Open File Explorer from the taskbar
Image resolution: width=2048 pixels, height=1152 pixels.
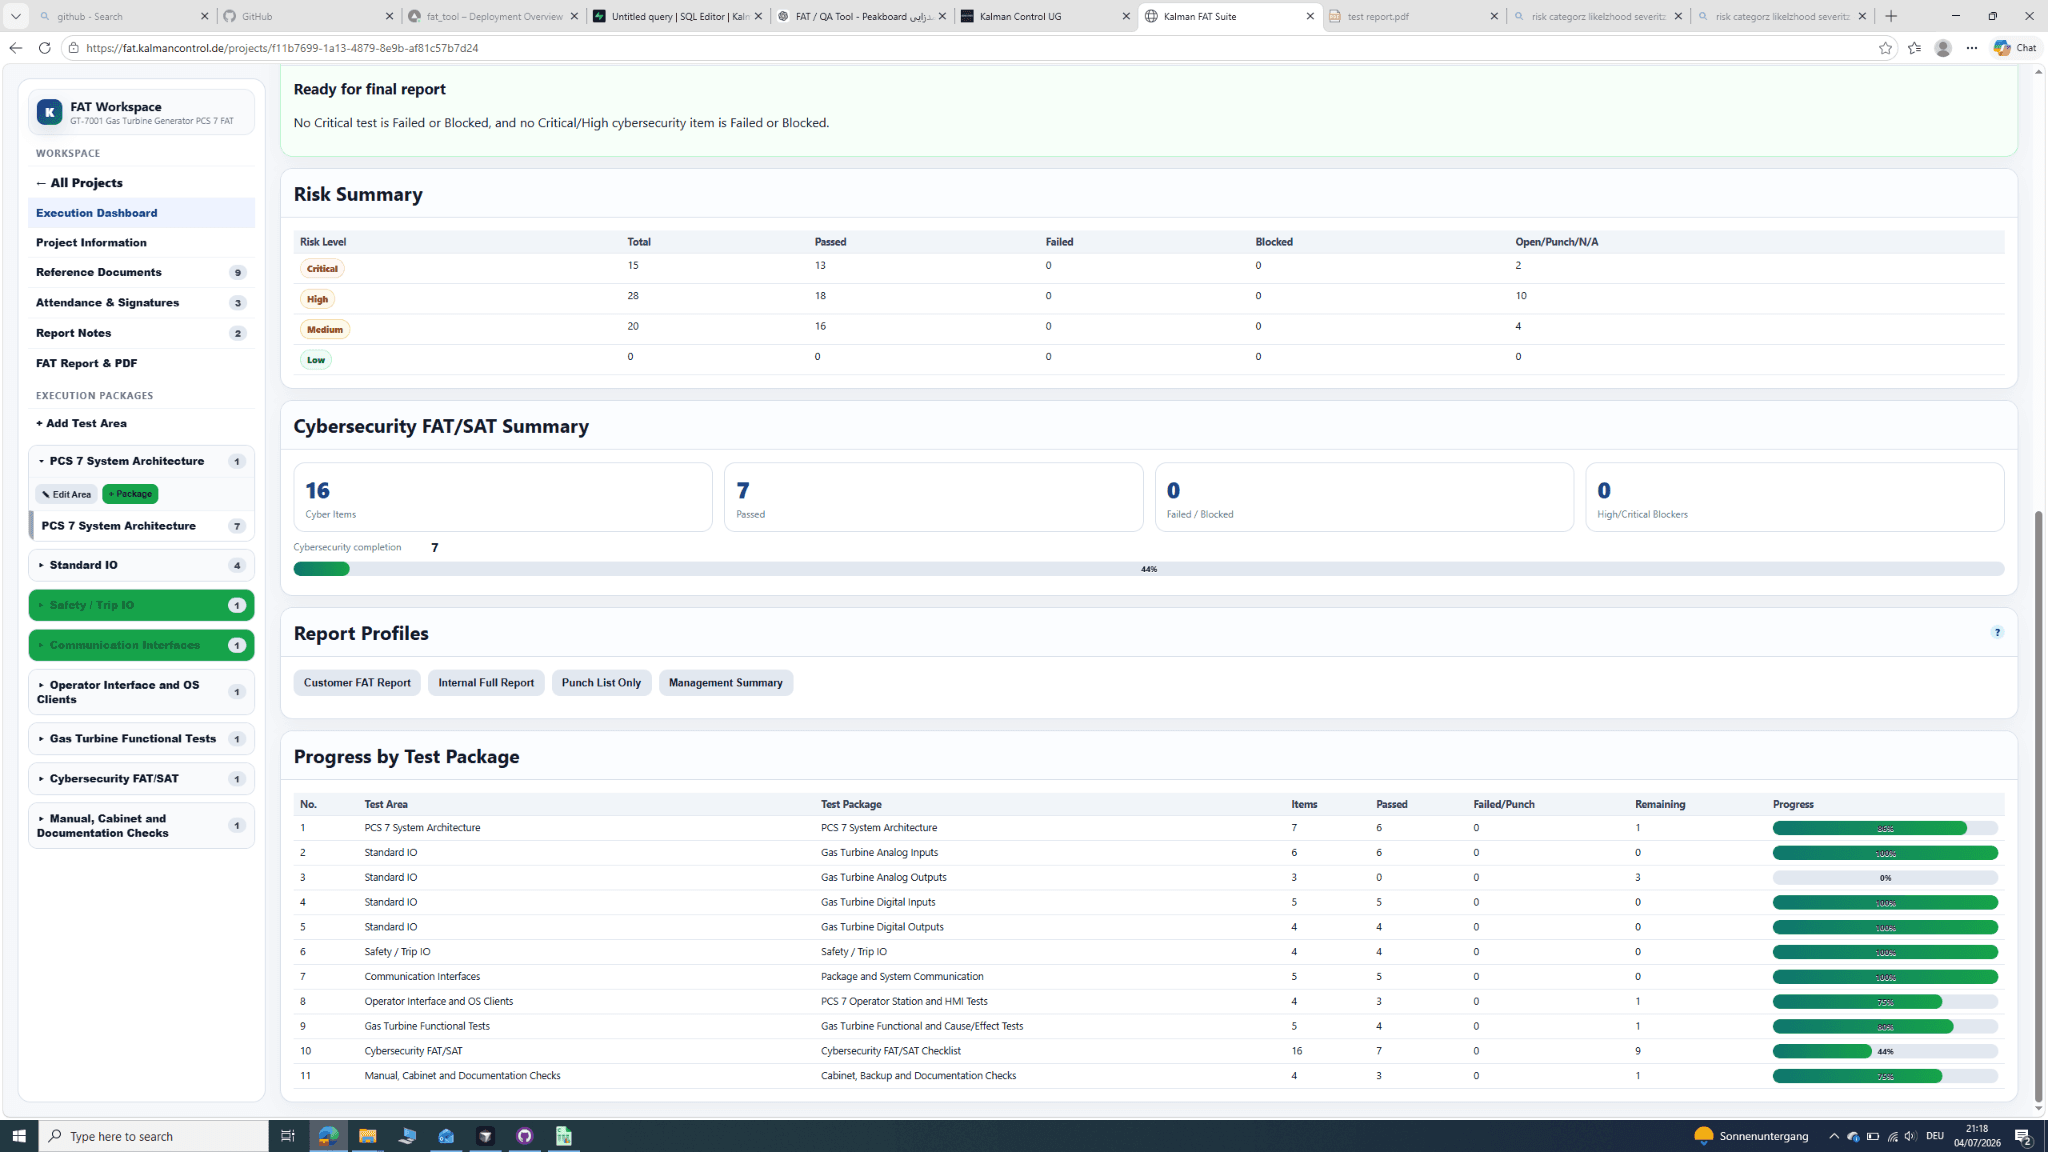pos(367,1136)
